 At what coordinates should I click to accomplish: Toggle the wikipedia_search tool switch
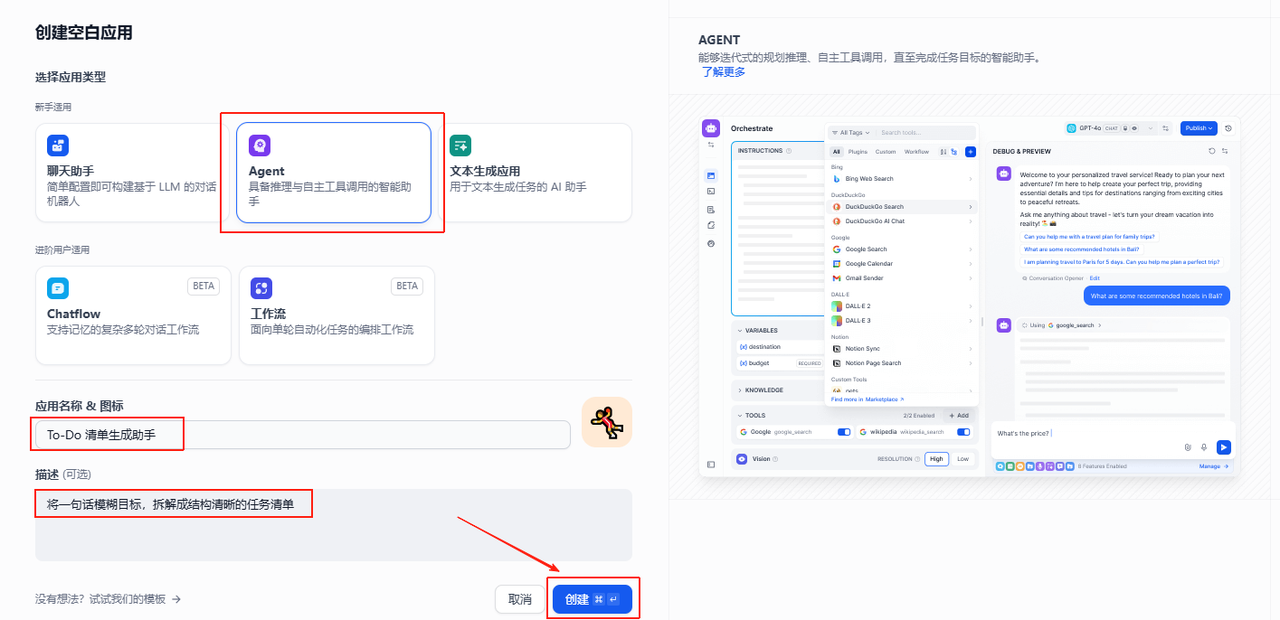click(x=963, y=432)
